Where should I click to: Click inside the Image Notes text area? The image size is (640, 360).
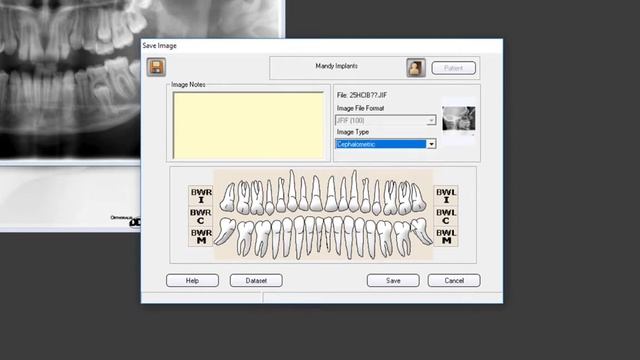click(249, 125)
